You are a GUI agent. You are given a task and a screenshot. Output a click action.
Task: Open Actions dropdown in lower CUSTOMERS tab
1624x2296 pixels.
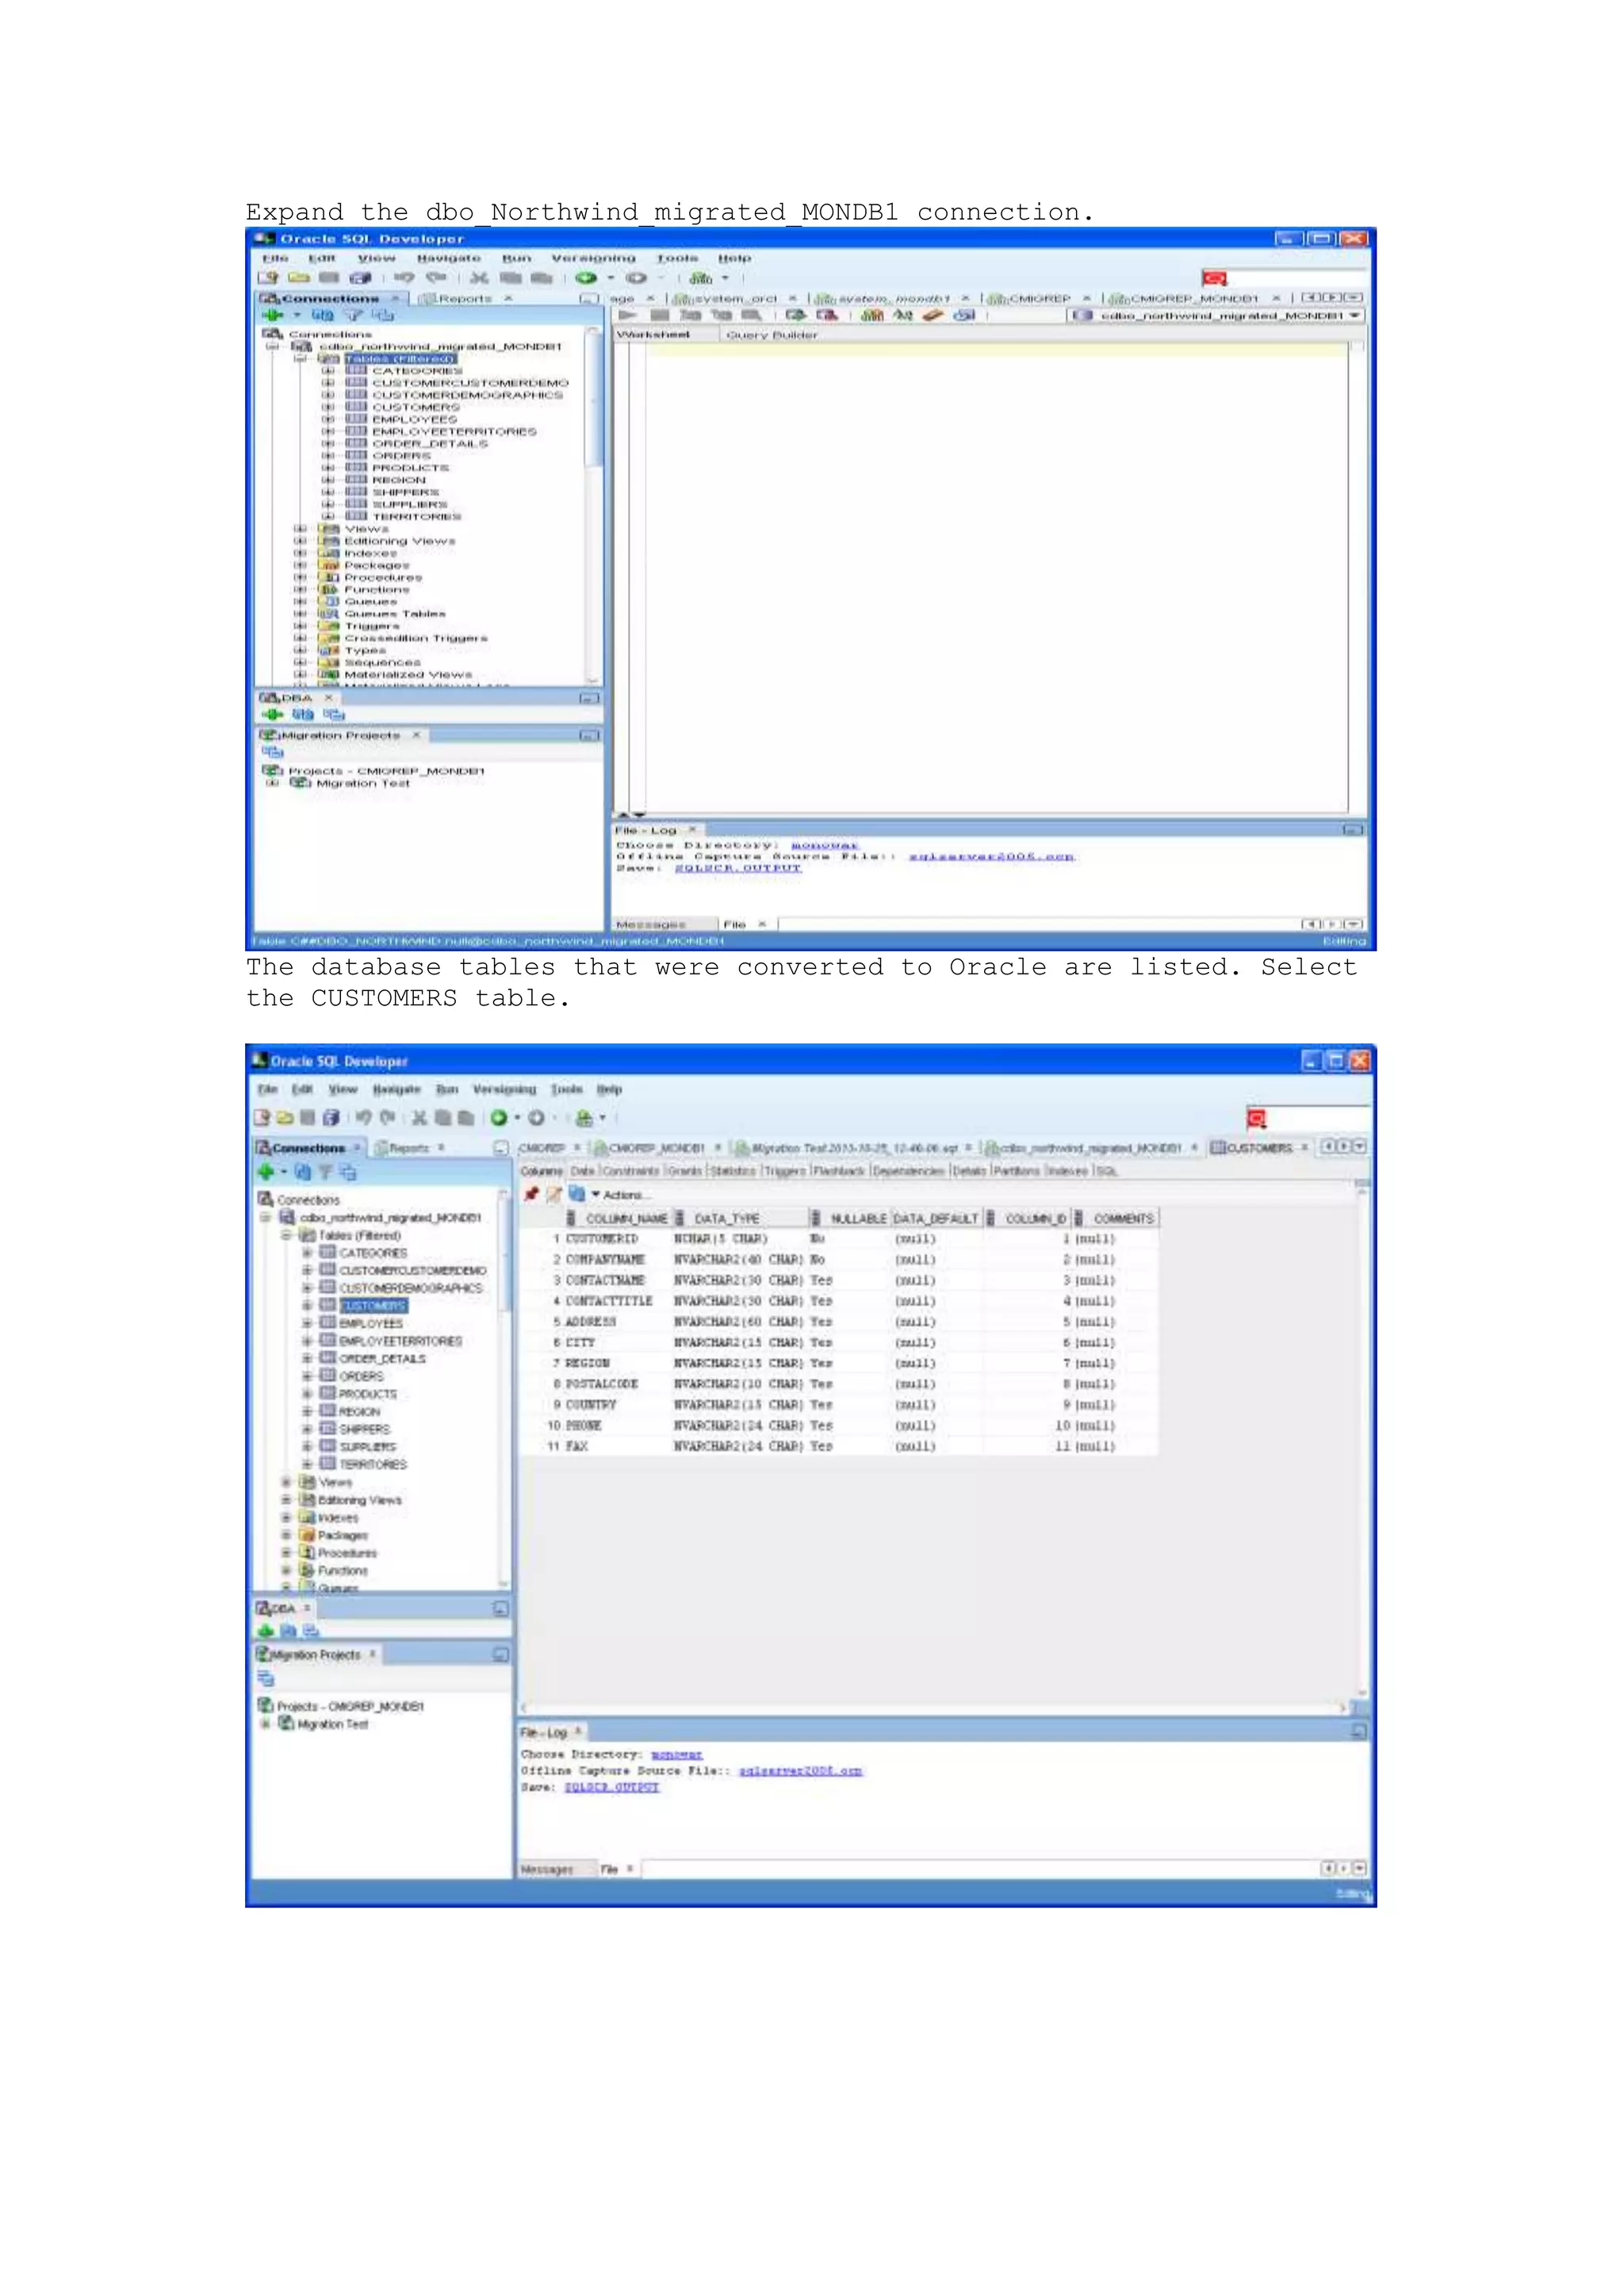(x=621, y=1195)
